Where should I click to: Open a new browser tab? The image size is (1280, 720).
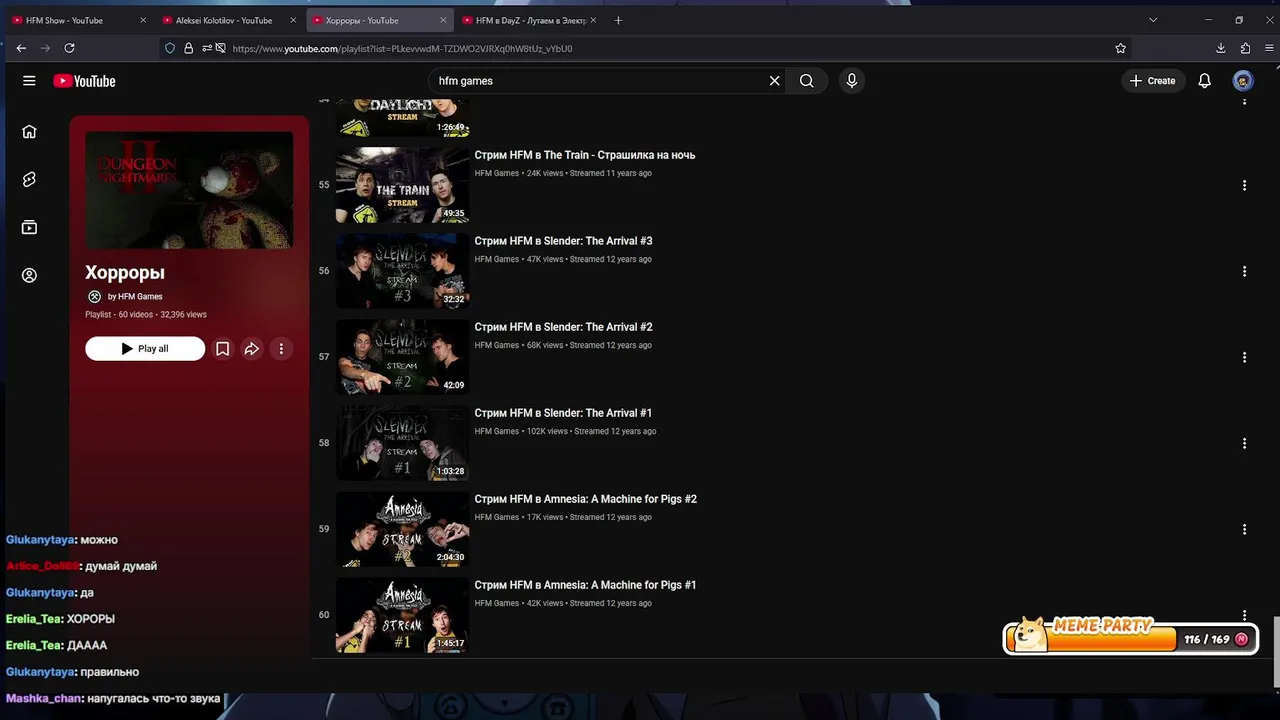(x=618, y=20)
